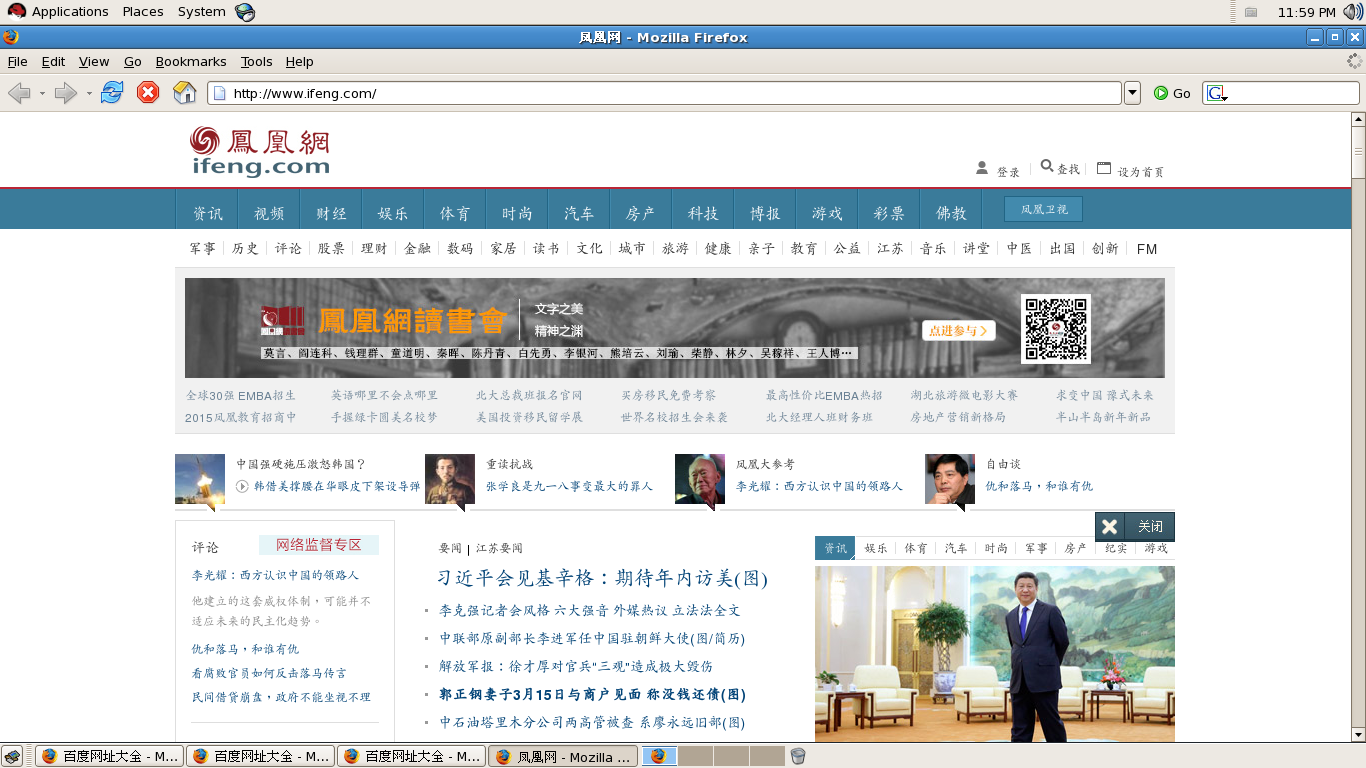Click the Show Desktop icon in bottom panel
The height and width of the screenshot is (768, 1366).
tap(12, 756)
